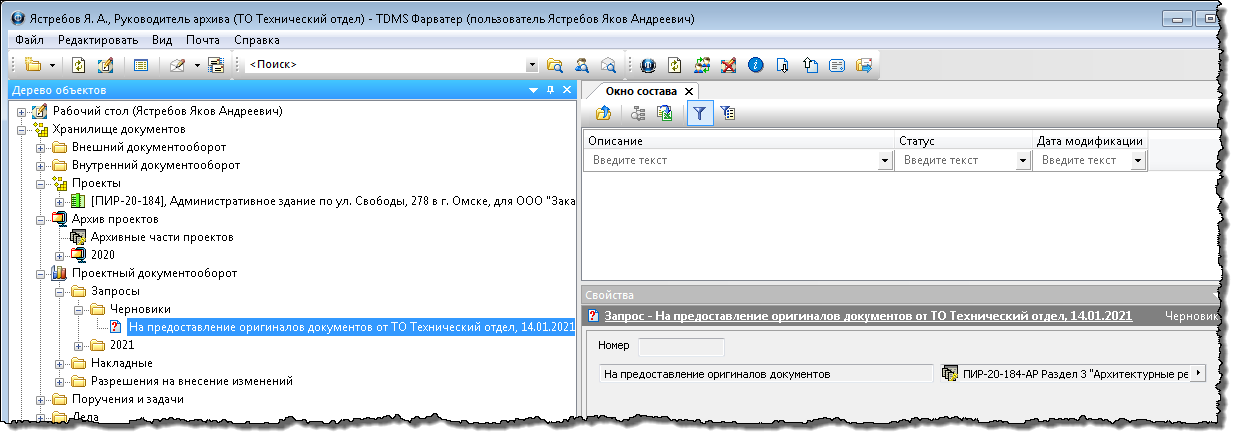The width and height of the screenshot is (1236, 436).
Task: Click the message card toolbar icon
Action: (837, 65)
